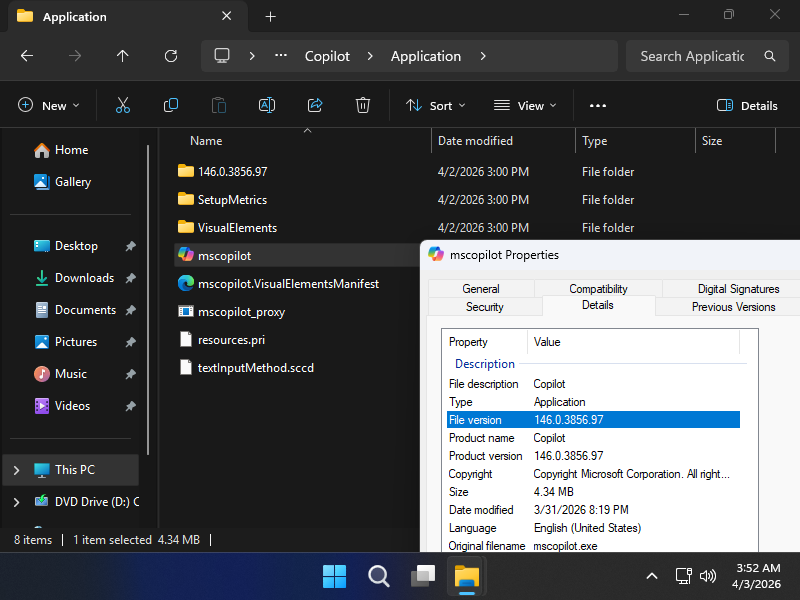
Task: Unpin Desktop using its pin icon
Action: (131, 246)
